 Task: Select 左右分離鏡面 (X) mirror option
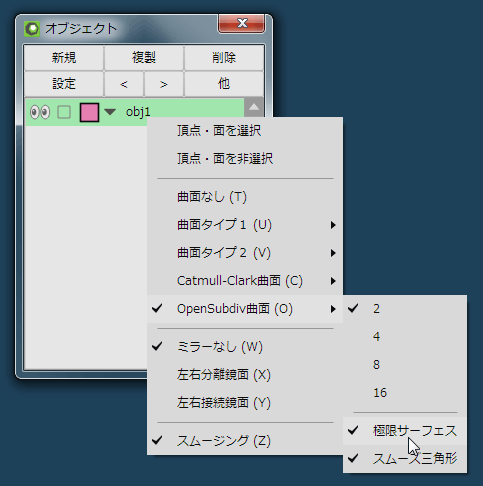pyautogui.click(x=245, y=375)
